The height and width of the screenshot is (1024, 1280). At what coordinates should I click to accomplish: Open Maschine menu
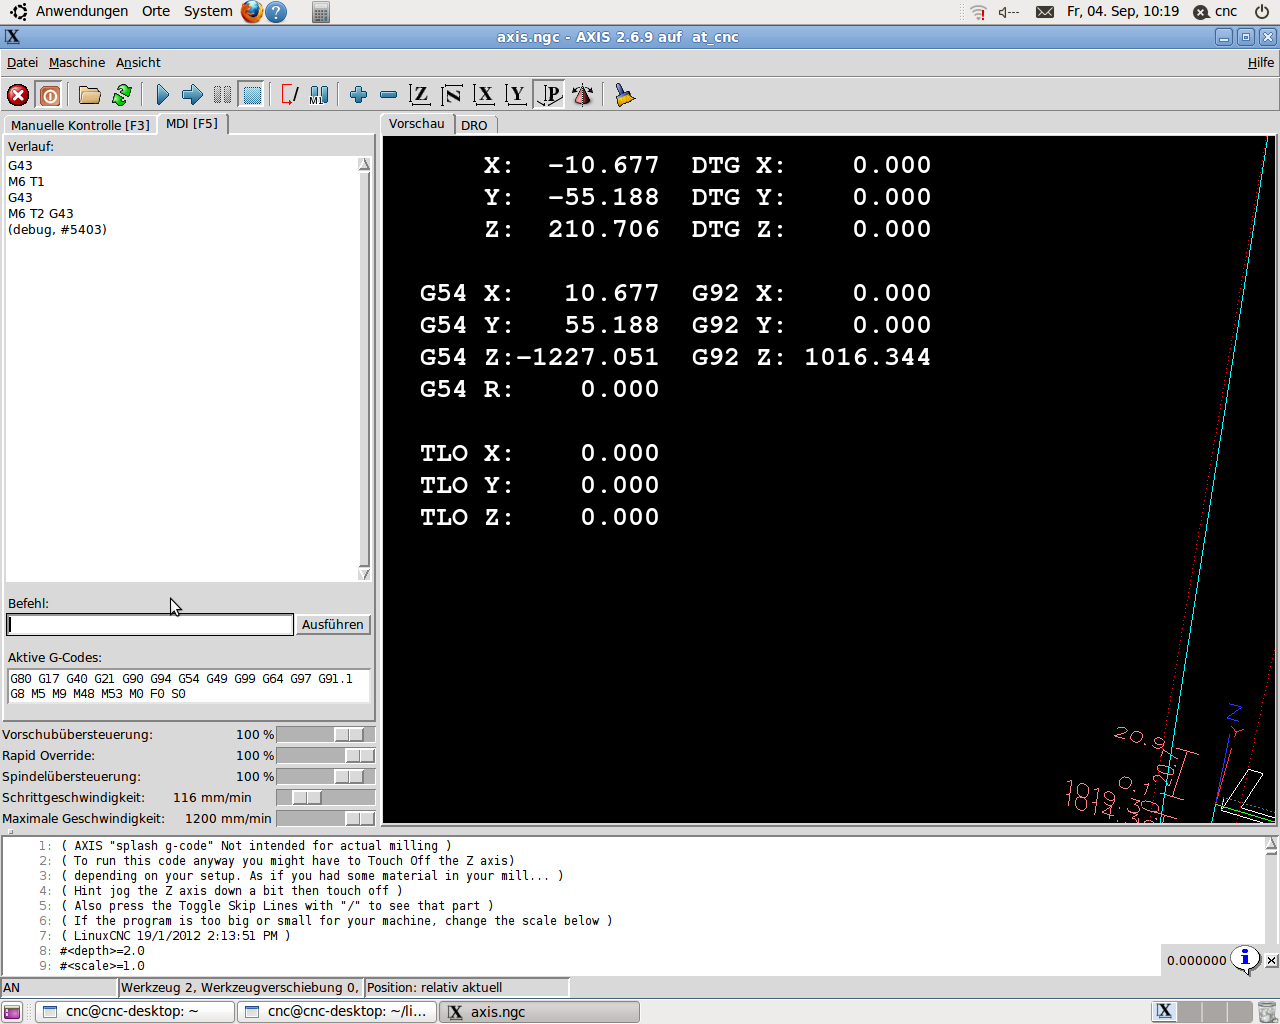77,62
